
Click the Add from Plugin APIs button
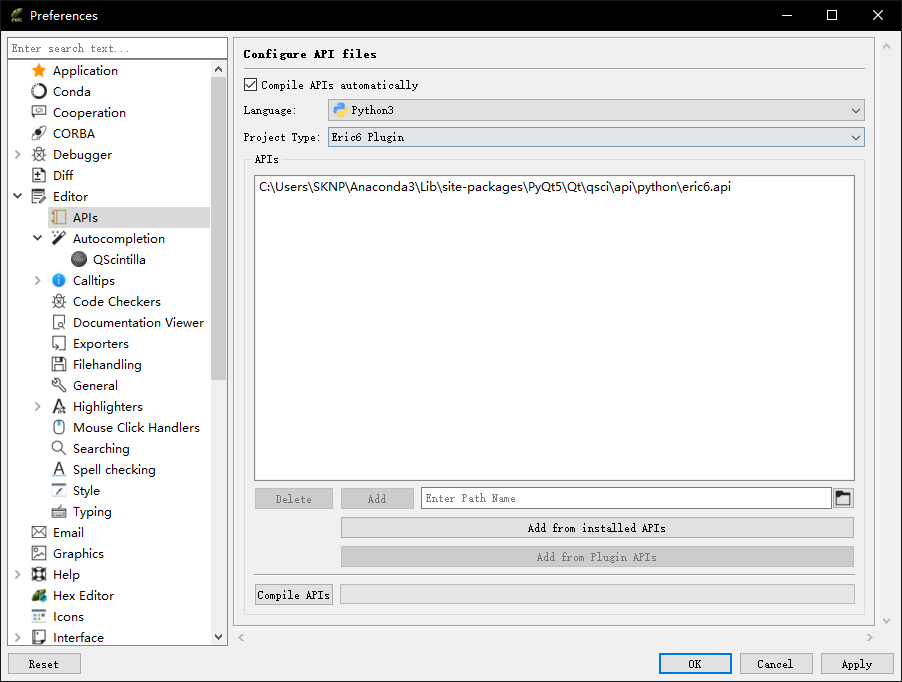[x=597, y=557]
